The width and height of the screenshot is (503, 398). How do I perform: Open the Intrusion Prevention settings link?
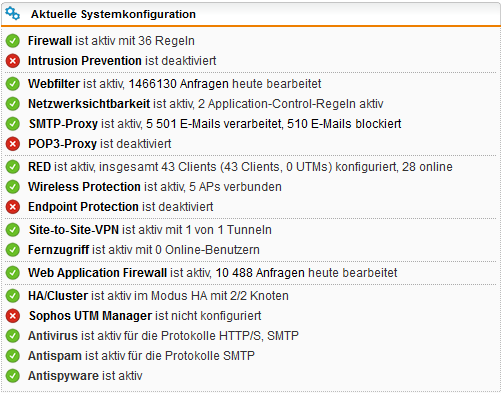[85, 61]
